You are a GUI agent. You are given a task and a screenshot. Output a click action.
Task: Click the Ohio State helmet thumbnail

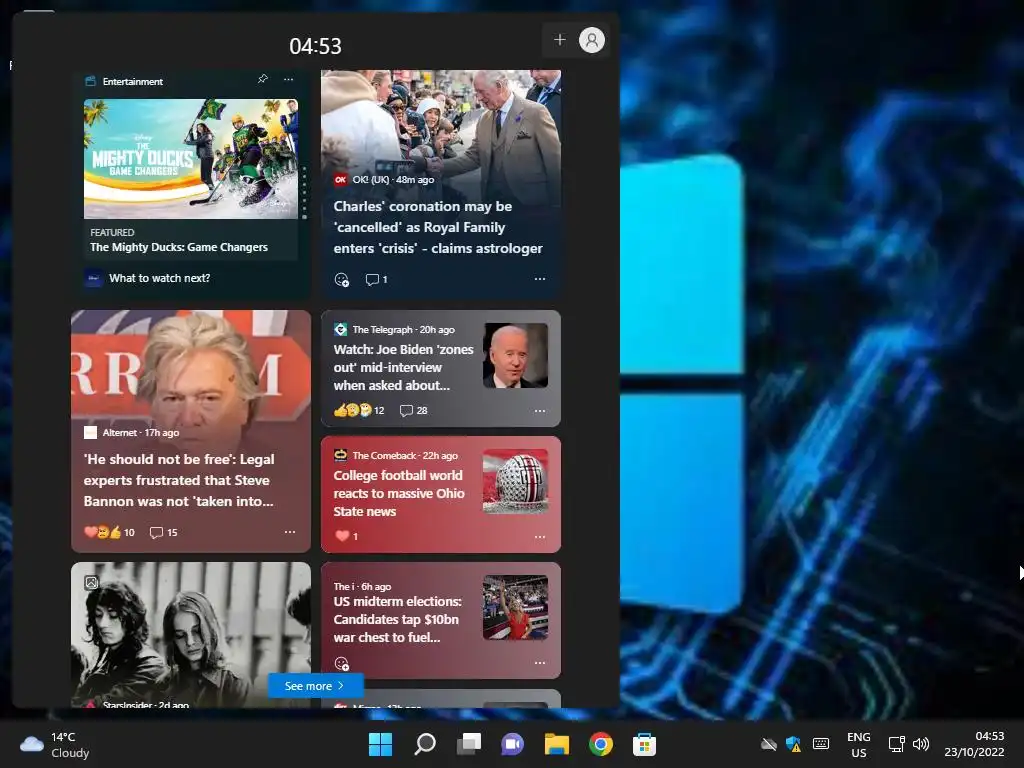click(515, 481)
